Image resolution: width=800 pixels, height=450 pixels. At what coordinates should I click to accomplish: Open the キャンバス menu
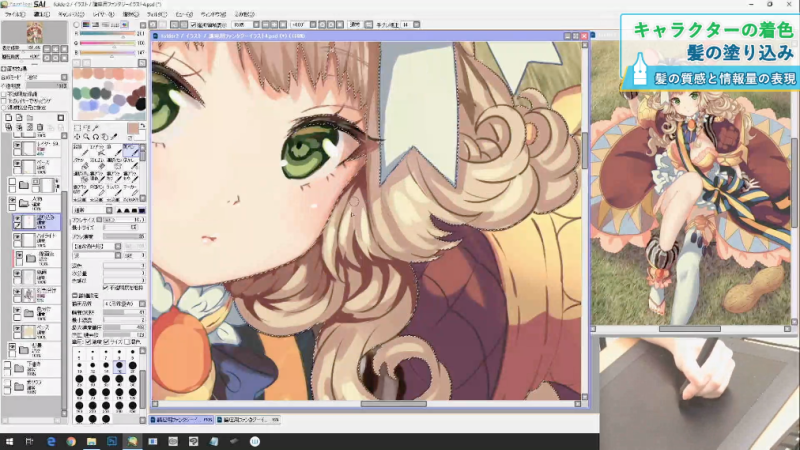pyautogui.click(x=71, y=14)
